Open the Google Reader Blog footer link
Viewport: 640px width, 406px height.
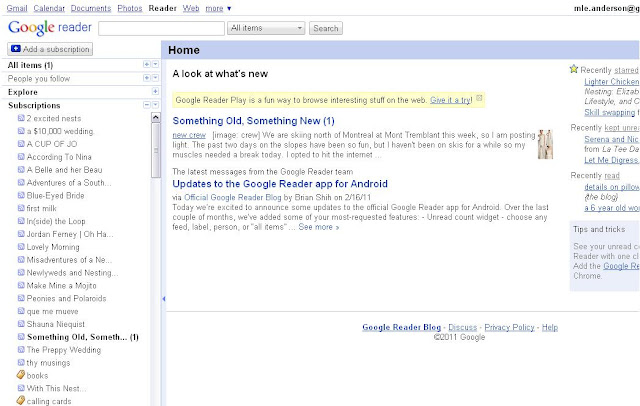pos(402,327)
